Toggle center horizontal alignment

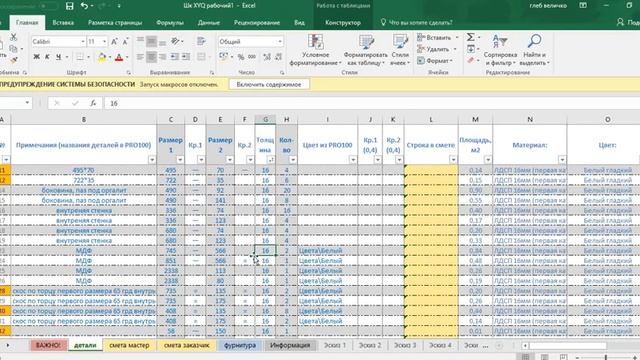pyautogui.click(x=151, y=57)
